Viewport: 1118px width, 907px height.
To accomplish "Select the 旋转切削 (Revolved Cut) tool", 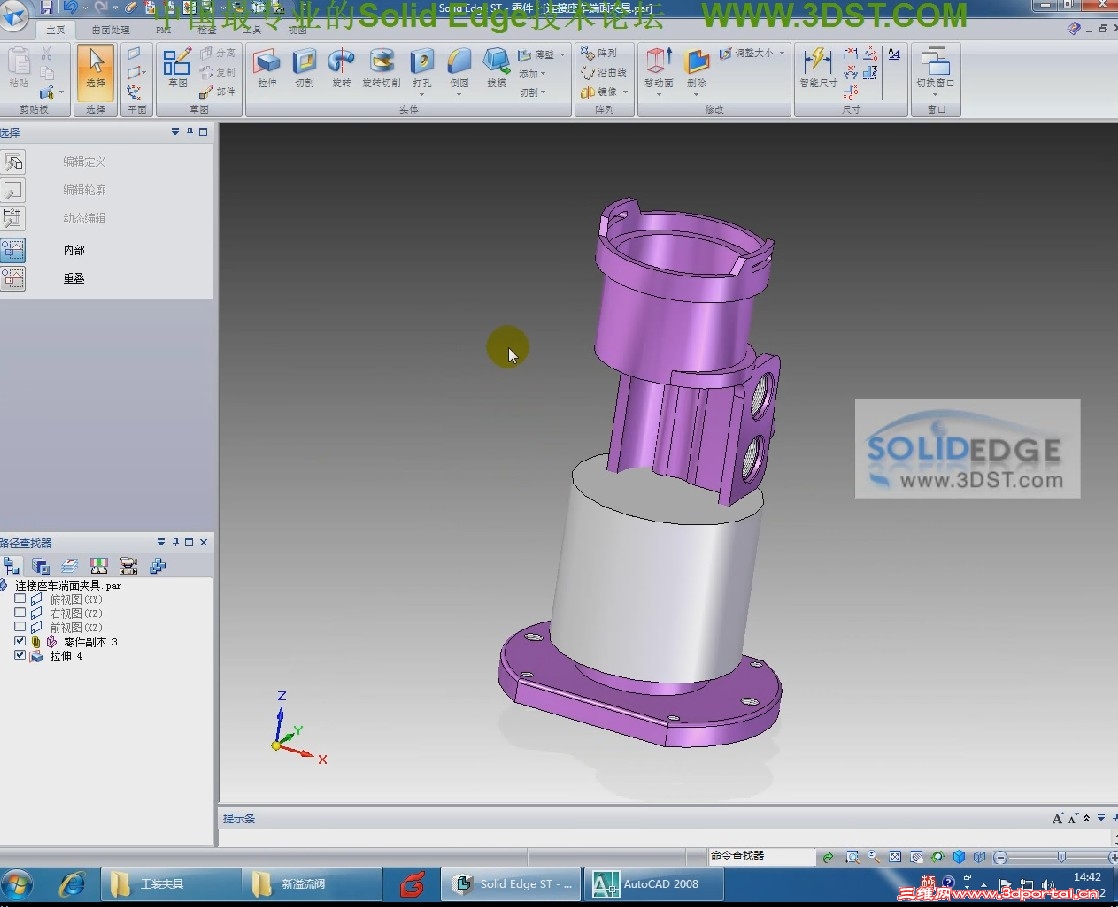I will tap(381, 68).
